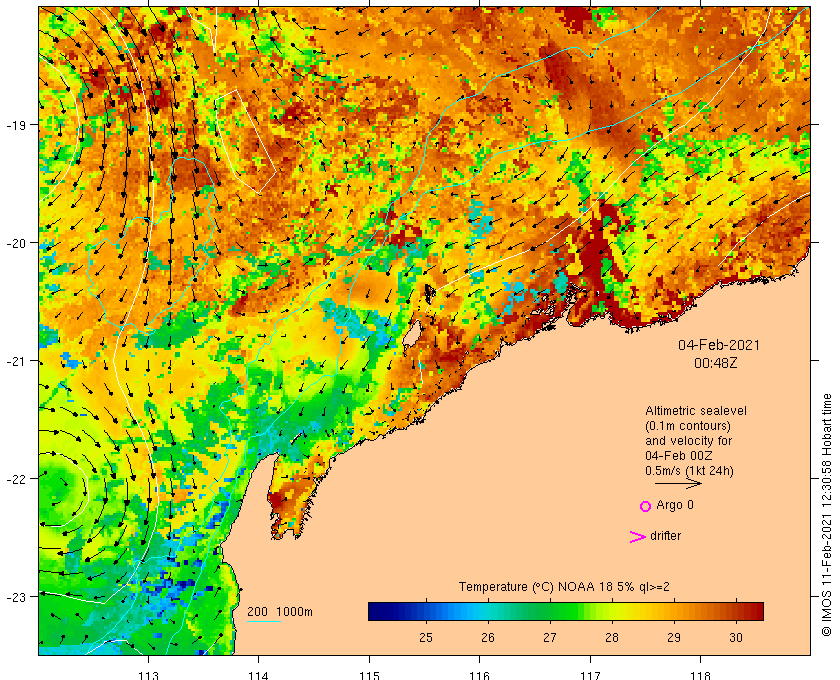Screen dimensions: 840x680
Task: Click the colorbar tick label 28
Action: pos(612,638)
